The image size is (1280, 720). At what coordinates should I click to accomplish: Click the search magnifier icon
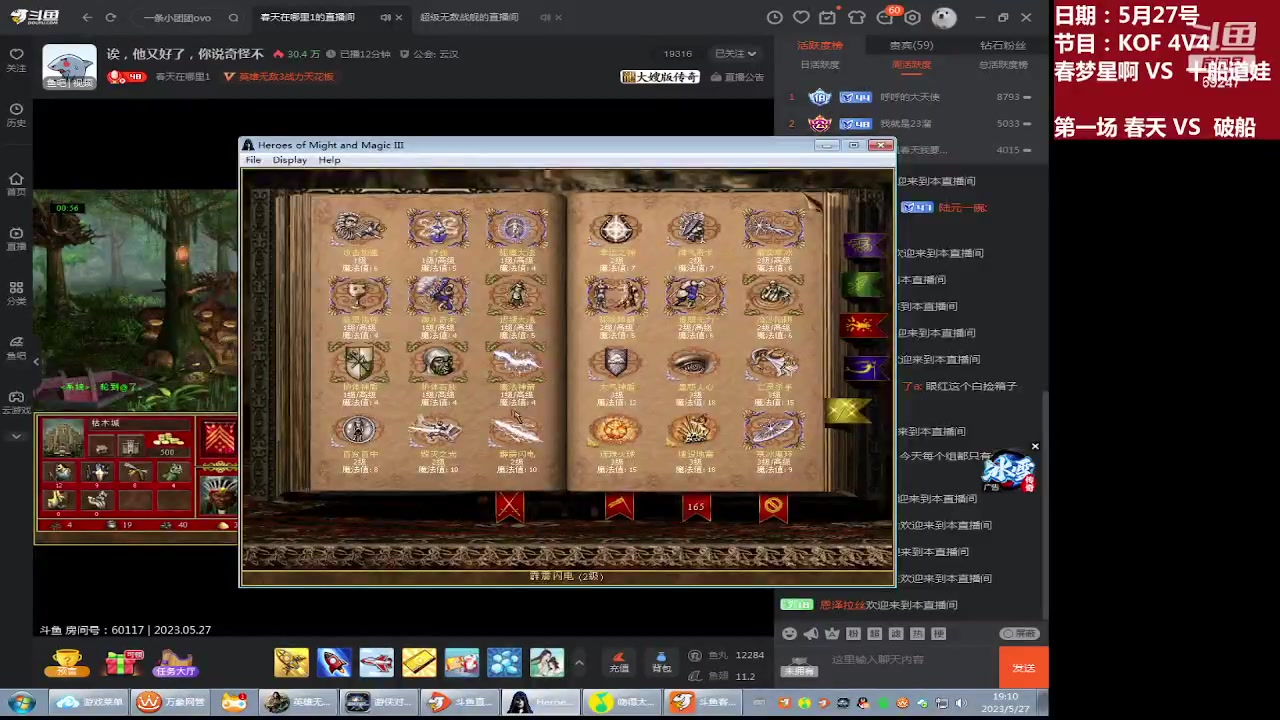(x=233, y=17)
